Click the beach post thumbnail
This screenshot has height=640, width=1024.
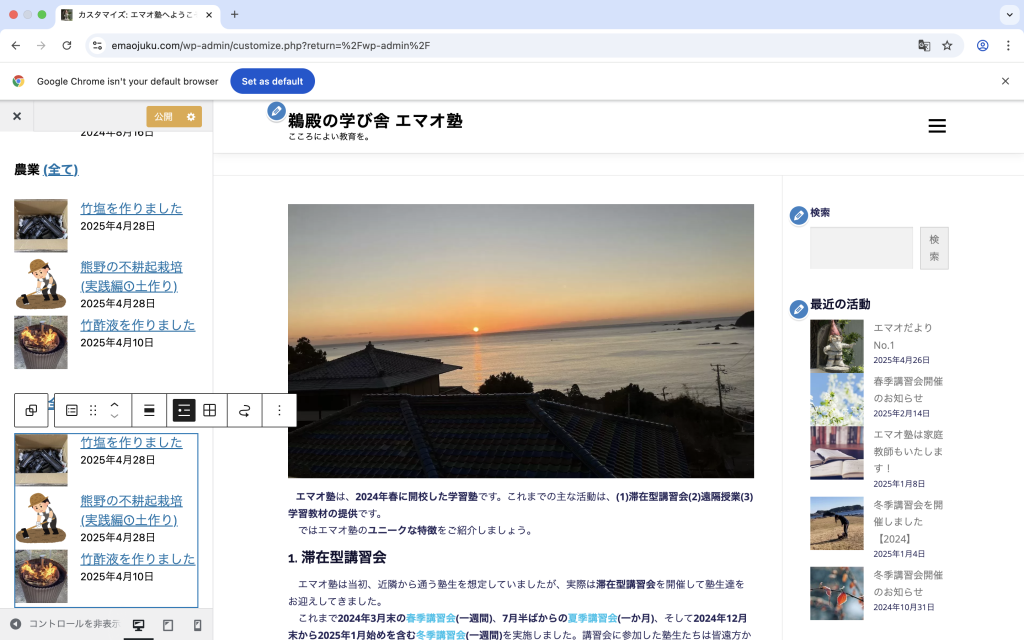(x=837, y=523)
